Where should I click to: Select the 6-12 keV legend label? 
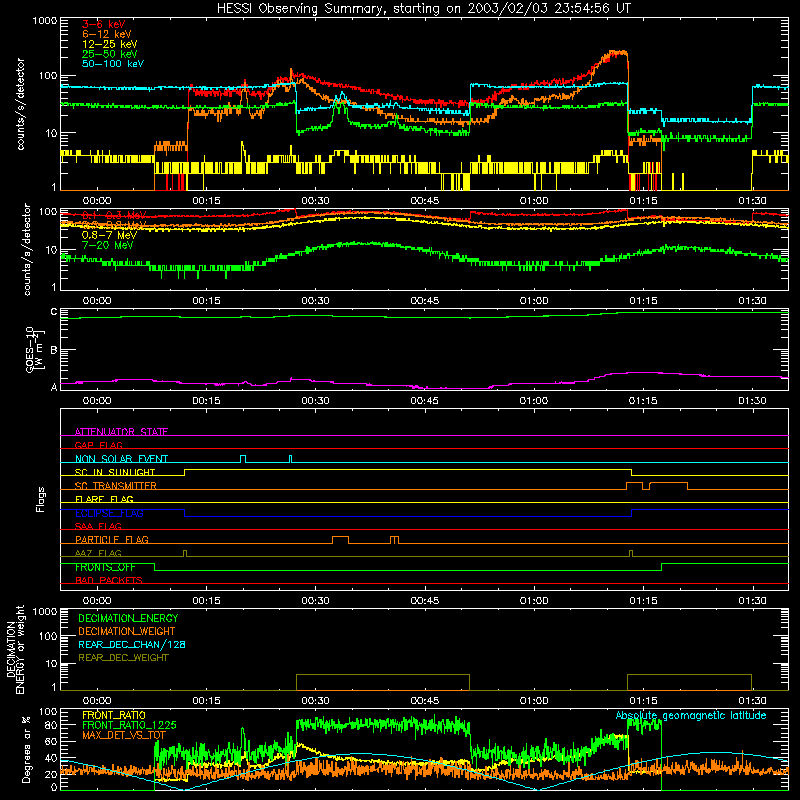click(107, 34)
